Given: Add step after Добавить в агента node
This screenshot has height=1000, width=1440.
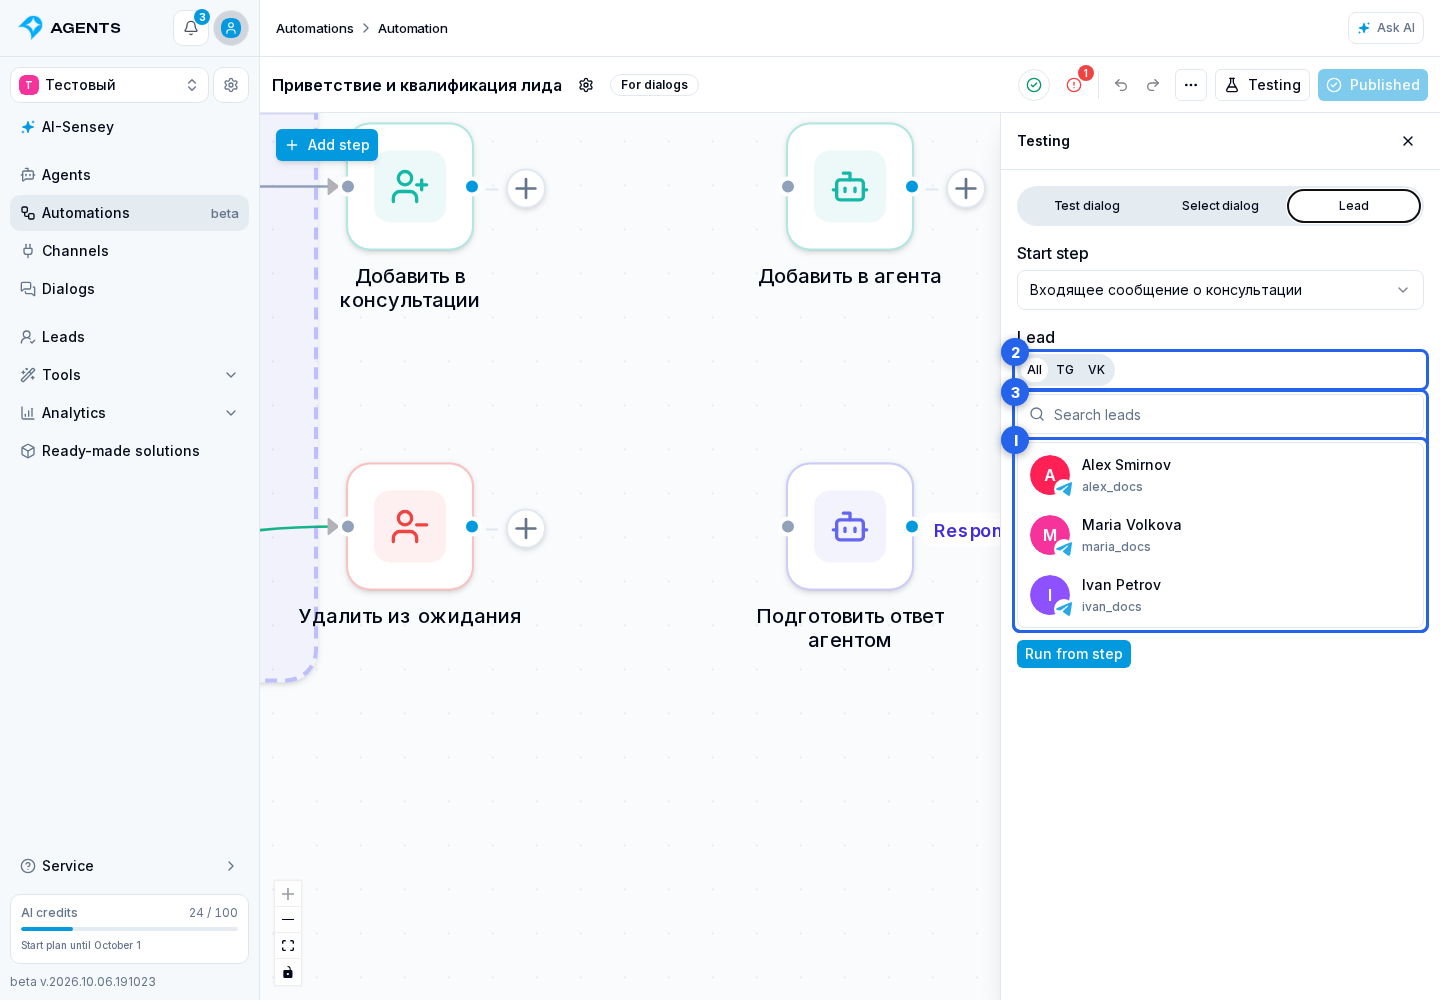Looking at the screenshot, I should tap(966, 188).
